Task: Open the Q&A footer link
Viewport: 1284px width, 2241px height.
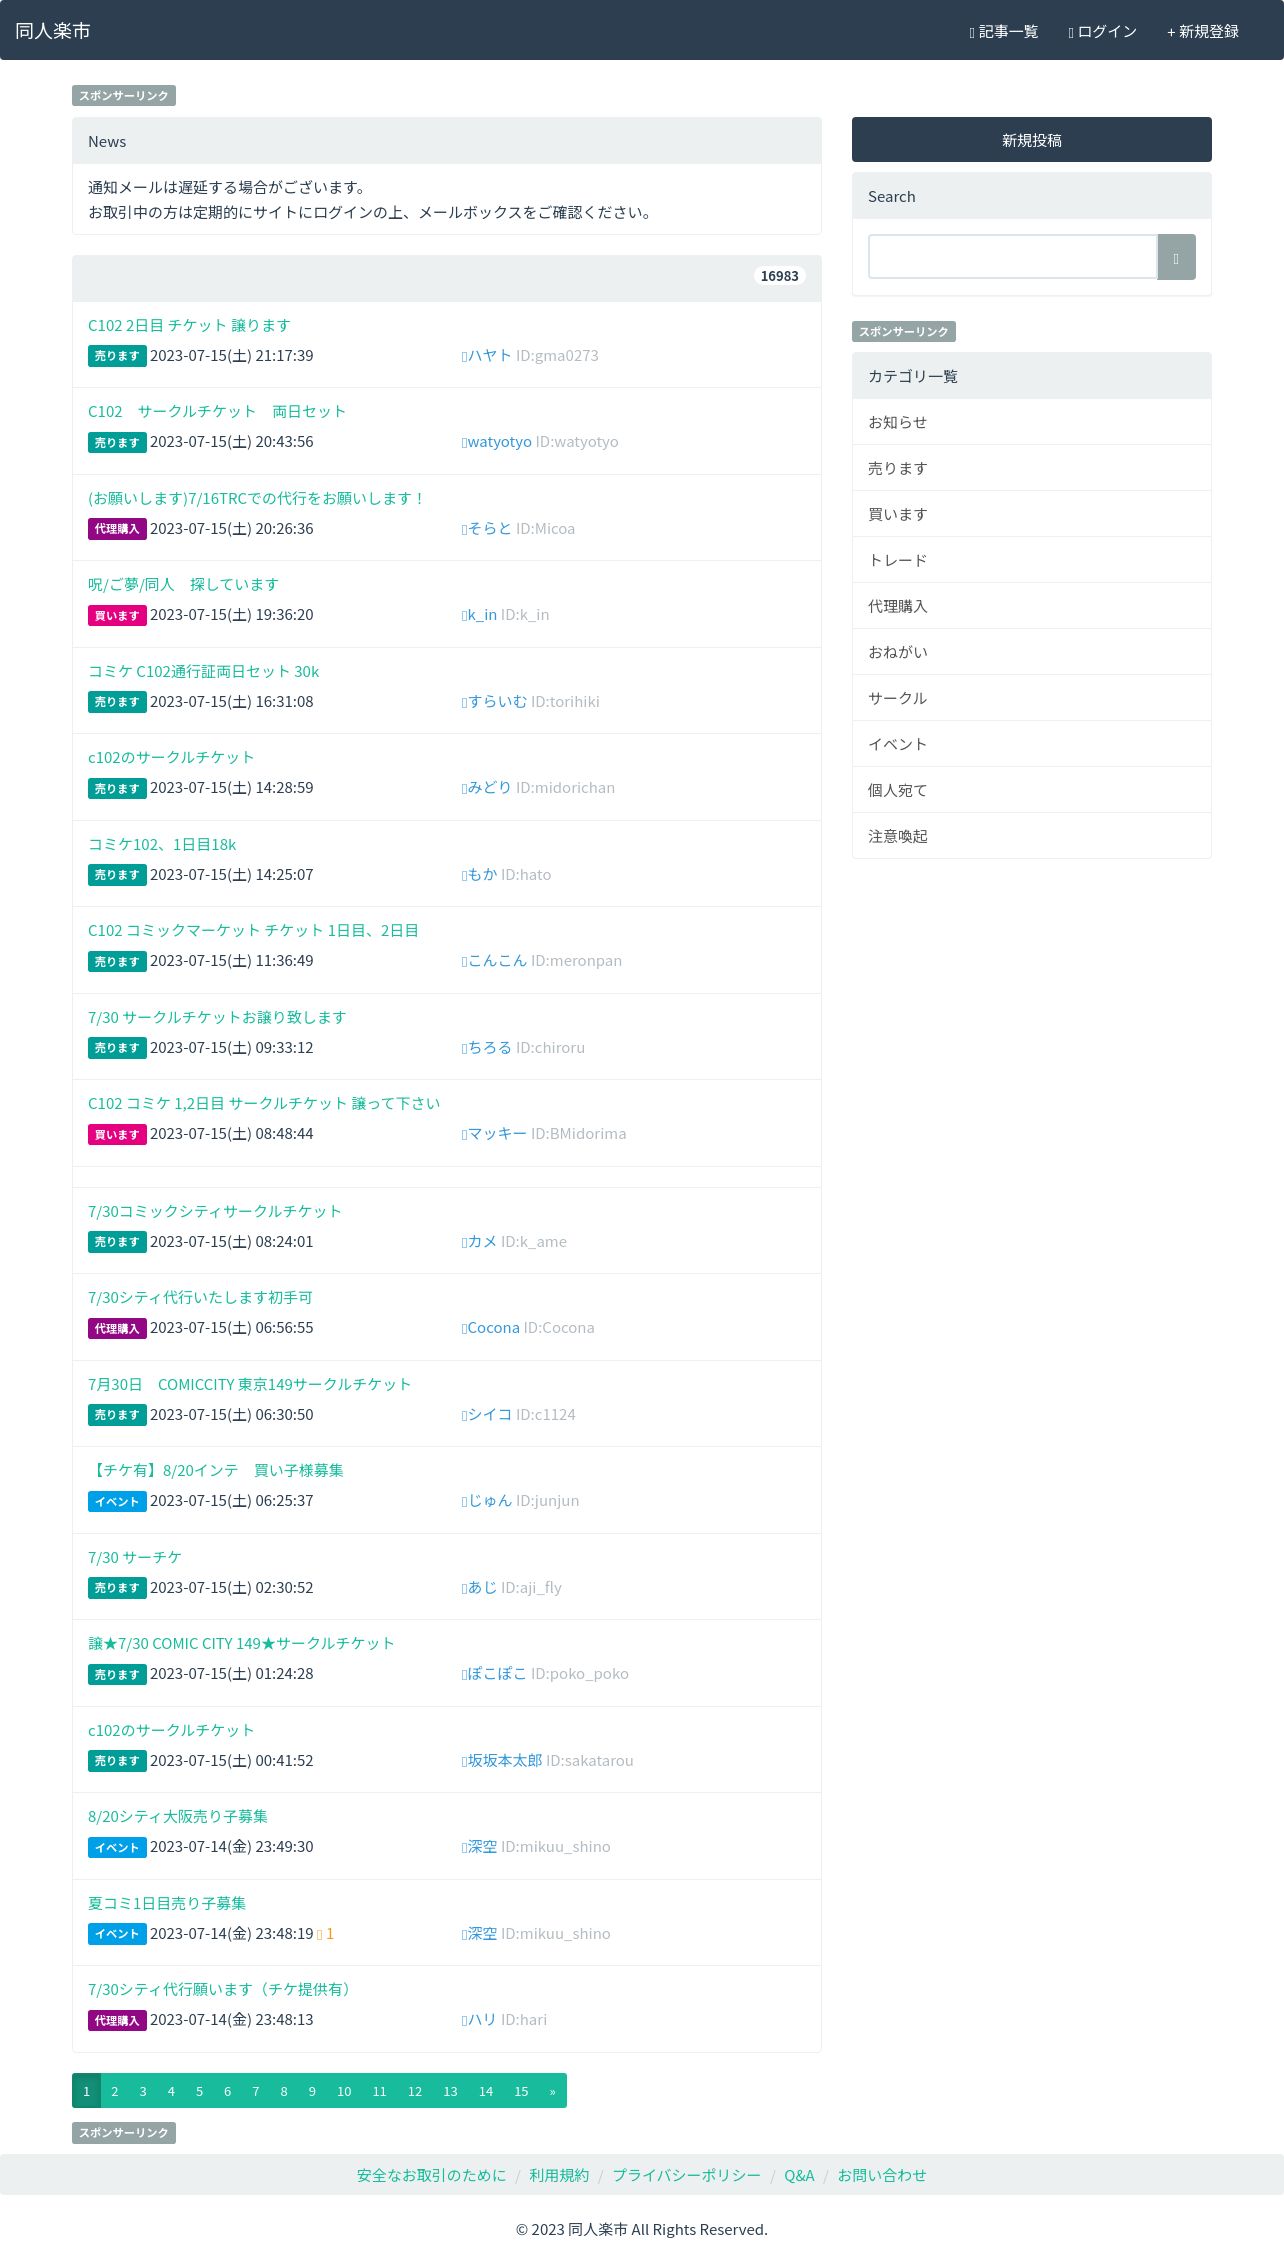Action: 799,2175
